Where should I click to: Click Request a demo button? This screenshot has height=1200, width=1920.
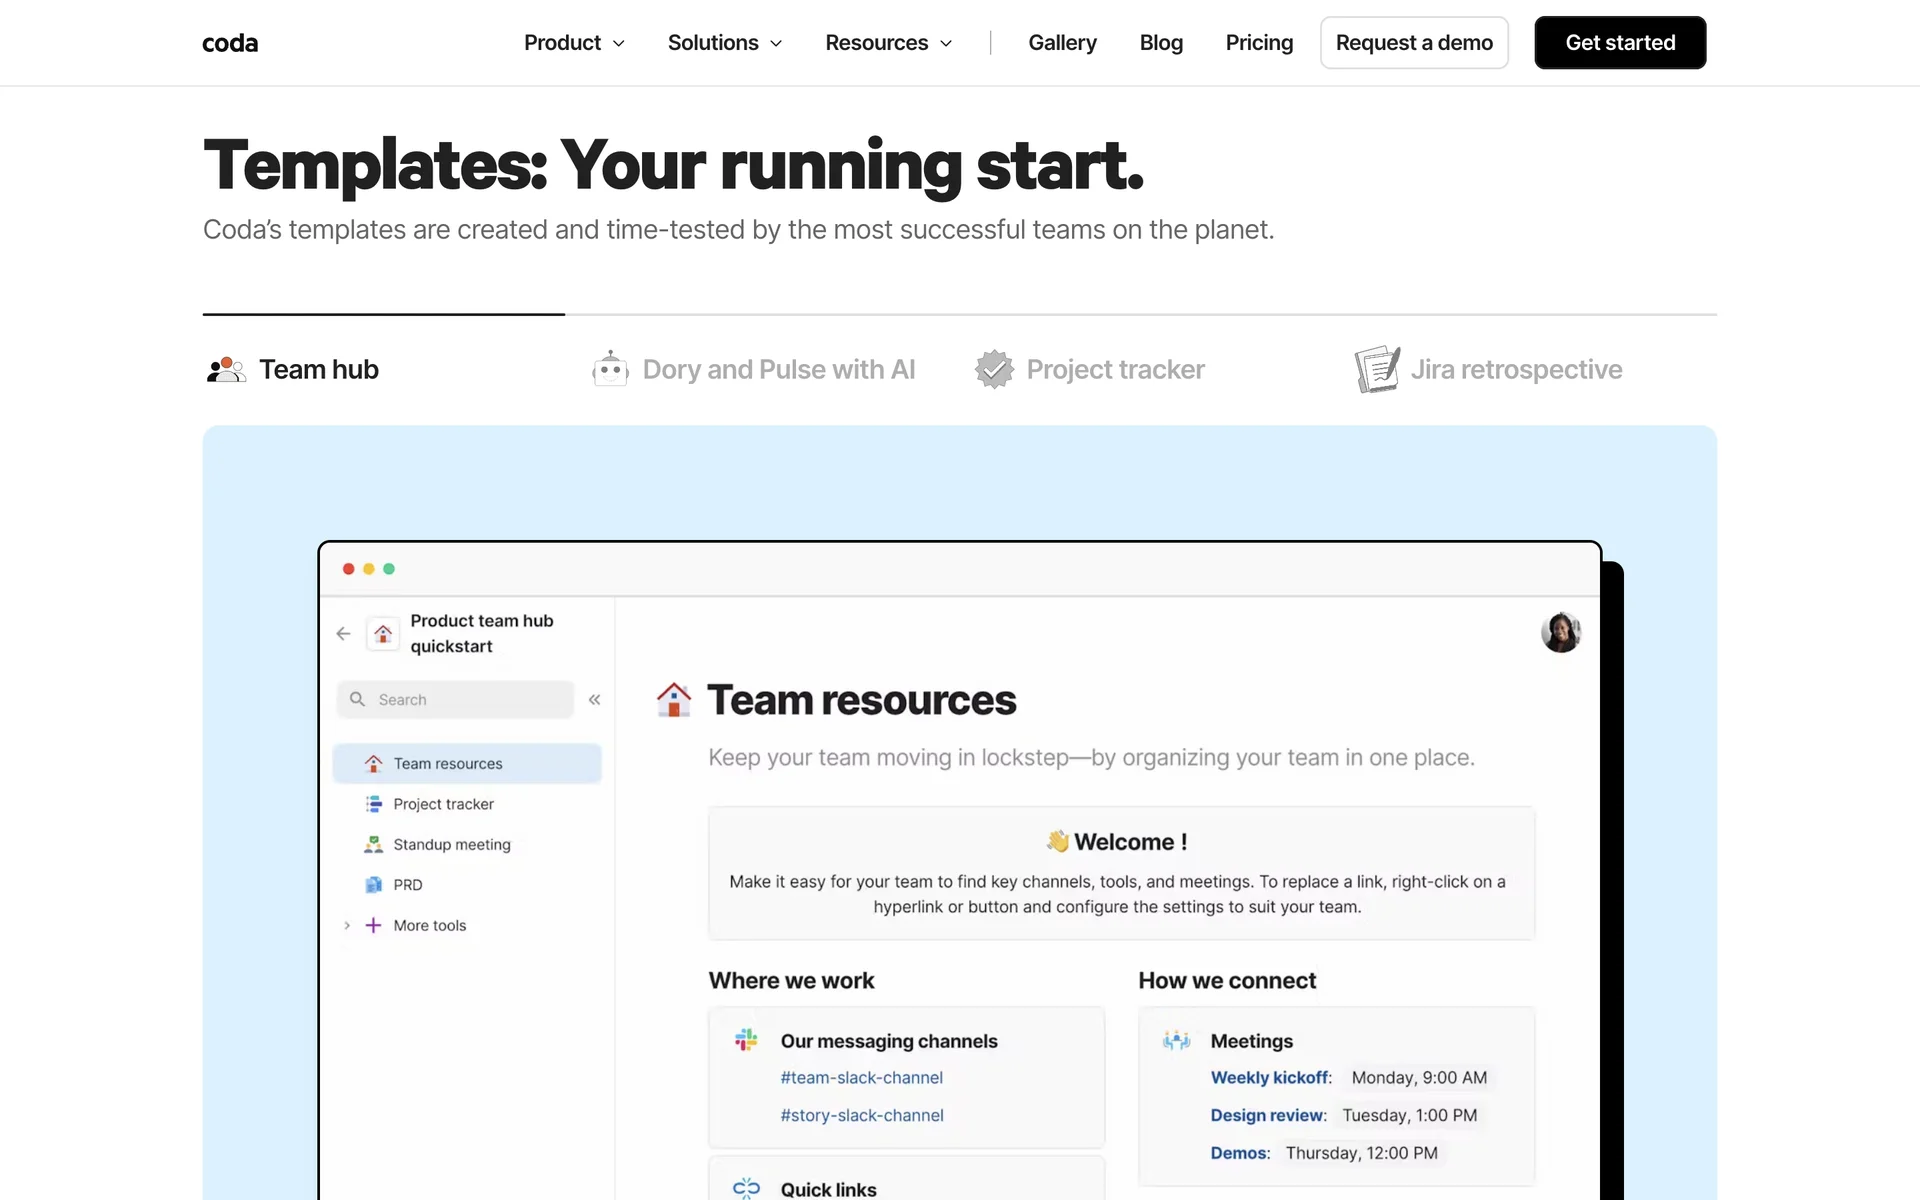(x=1413, y=43)
